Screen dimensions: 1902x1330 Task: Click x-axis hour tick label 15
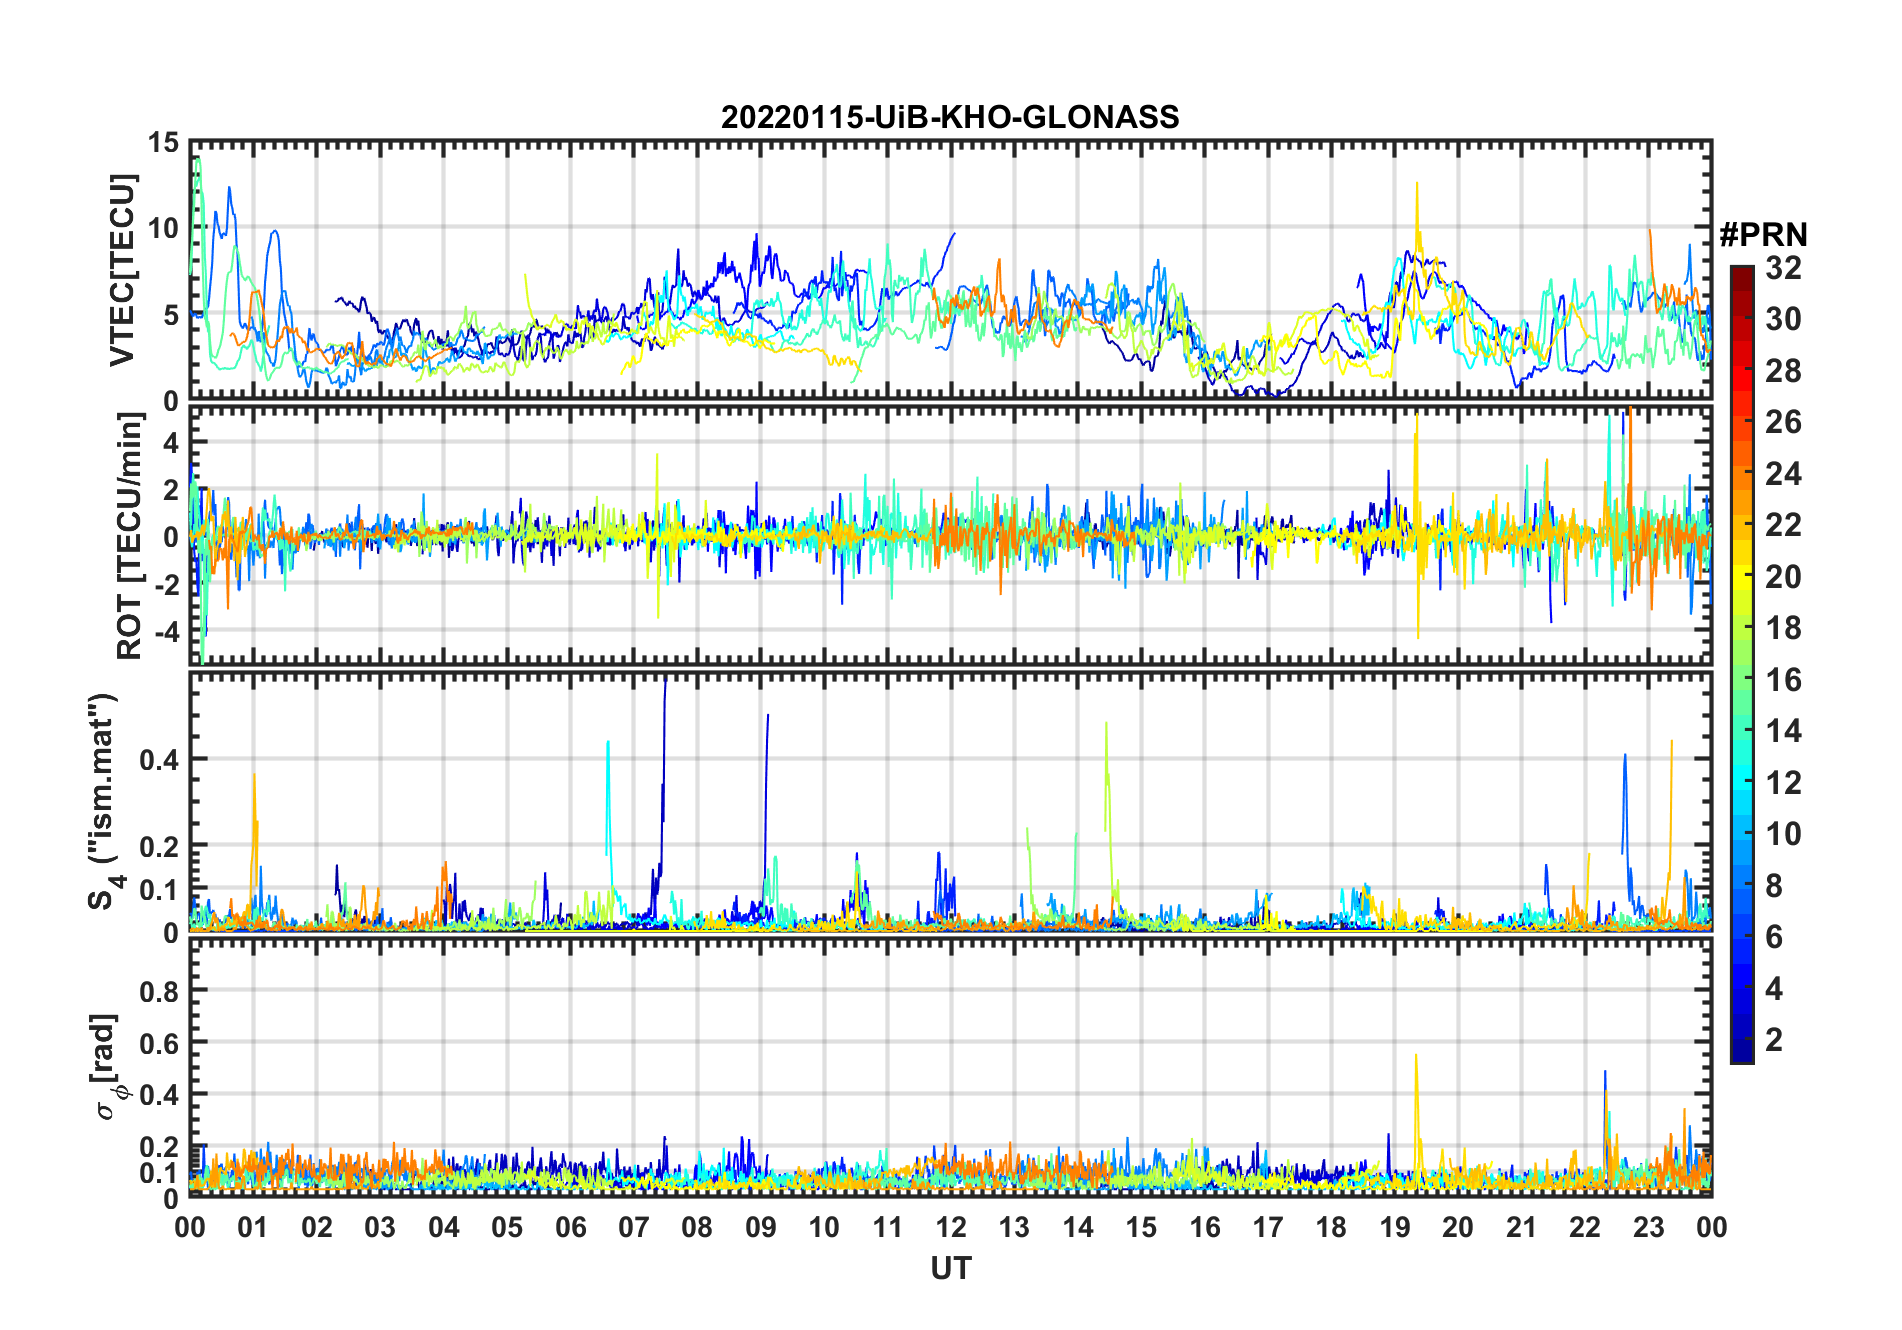click(x=1141, y=1227)
